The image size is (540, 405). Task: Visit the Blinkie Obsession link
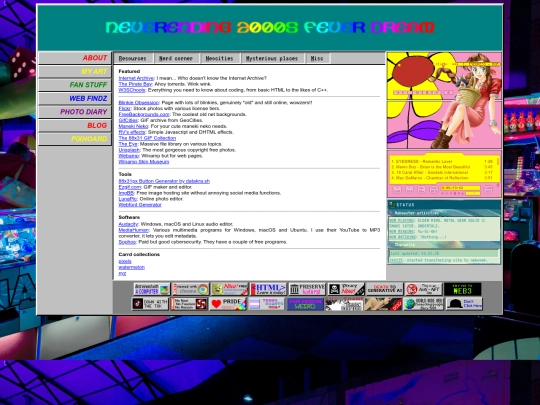coord(138,103)
